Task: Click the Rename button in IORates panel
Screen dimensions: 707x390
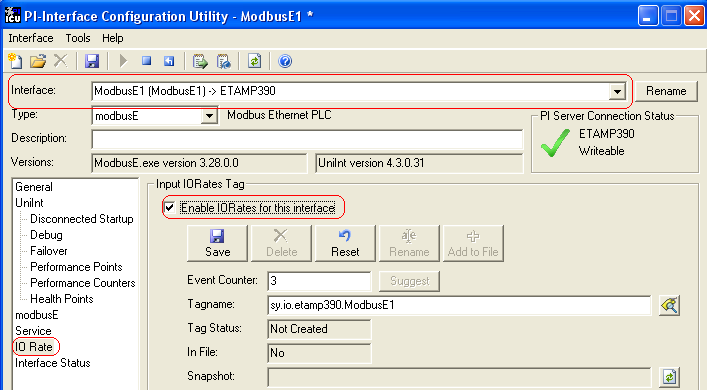Action: pos(409,243)
